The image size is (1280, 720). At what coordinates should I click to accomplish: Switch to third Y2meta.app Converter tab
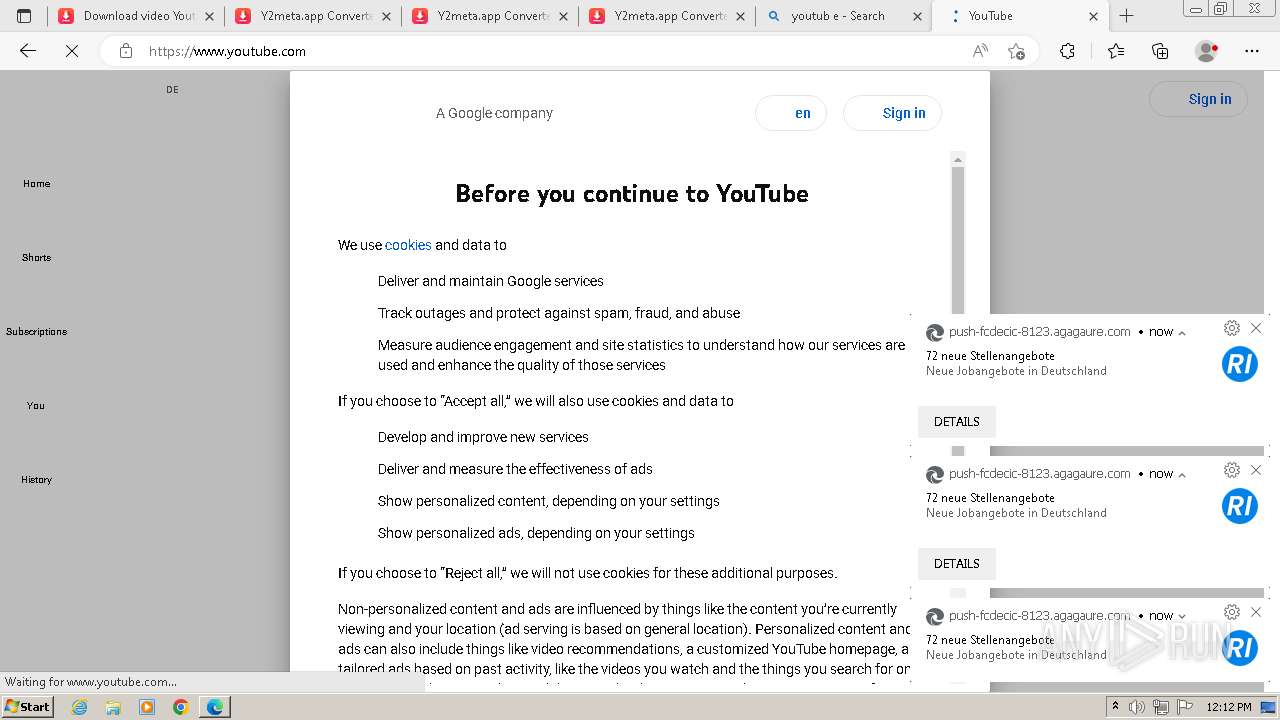point(492,16)
